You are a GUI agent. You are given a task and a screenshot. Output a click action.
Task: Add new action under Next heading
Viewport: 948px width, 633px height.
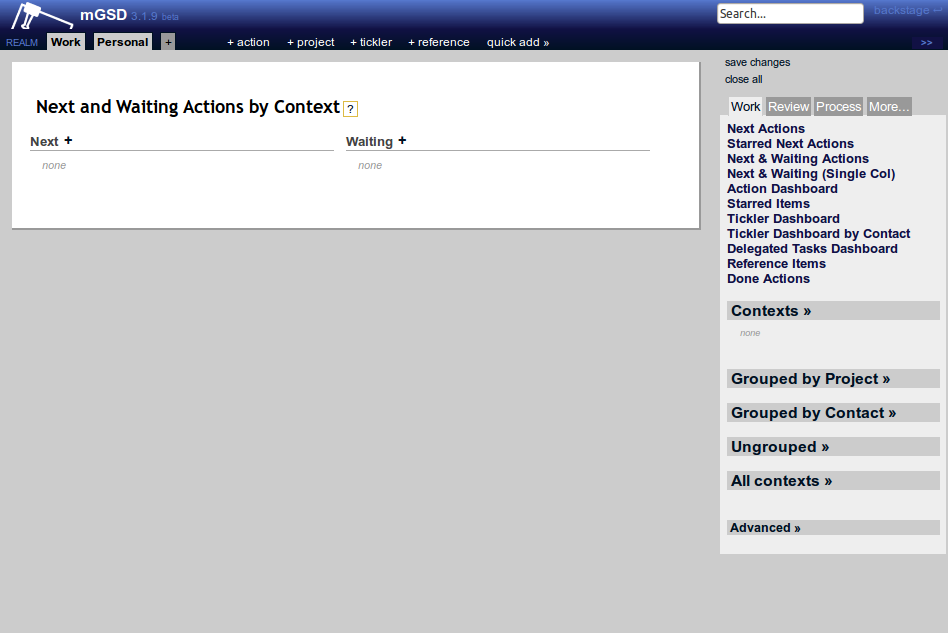pyautogui.click(x=68, y=140)
